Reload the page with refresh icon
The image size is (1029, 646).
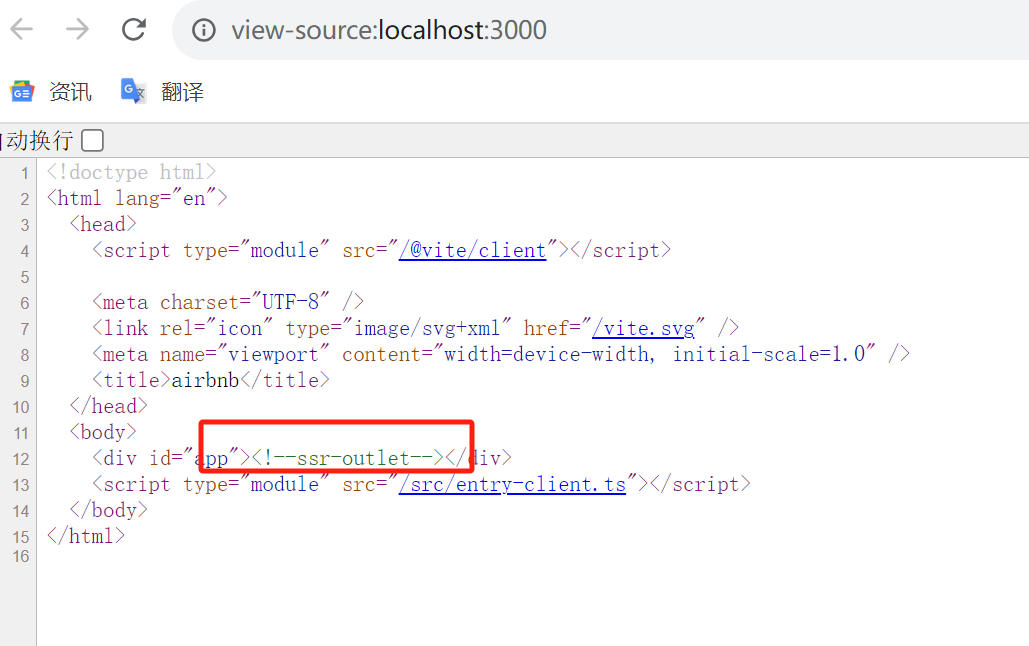click(x=134, y=30)
